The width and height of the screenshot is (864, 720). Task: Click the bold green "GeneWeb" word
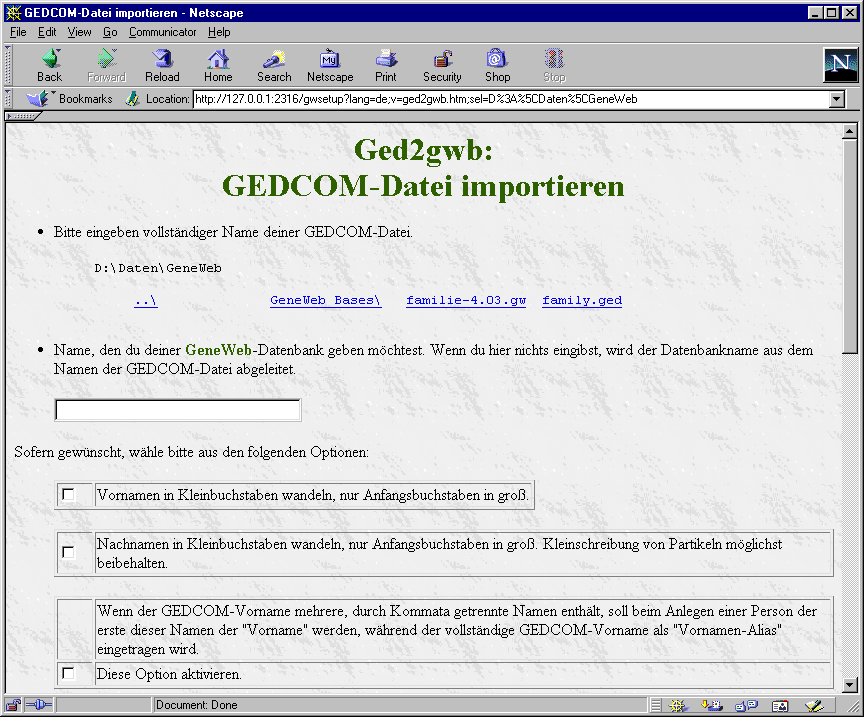click(x=218, y=350)
